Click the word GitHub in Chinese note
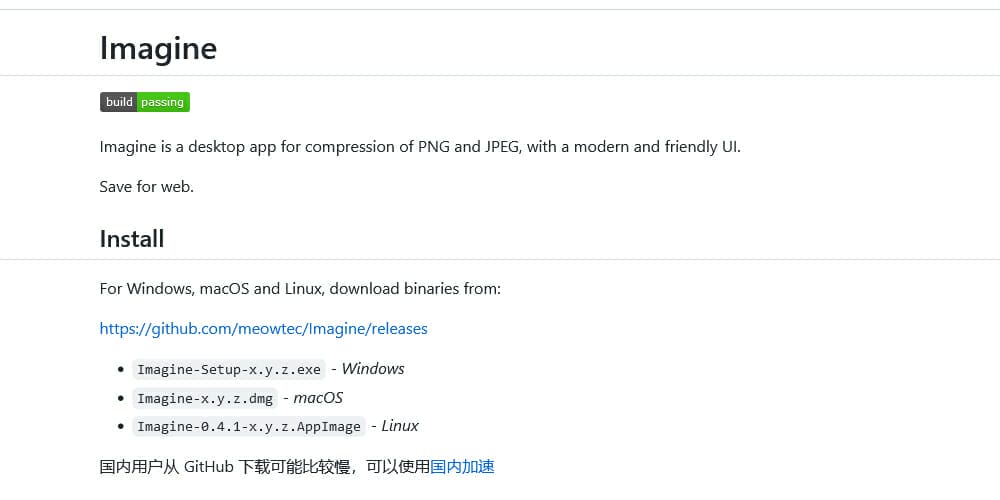 point(209,467)
